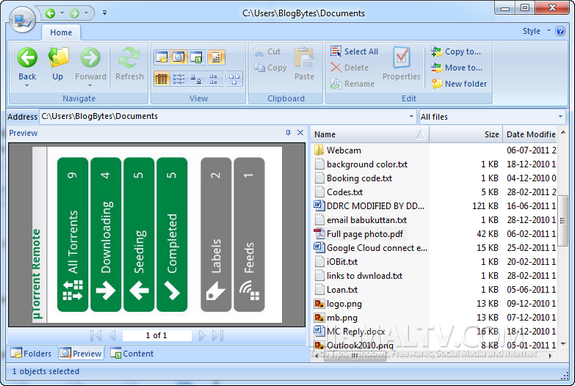Rename the selected file
The width and height of the screenshot is (575, 386).
(x=352, y=84)
